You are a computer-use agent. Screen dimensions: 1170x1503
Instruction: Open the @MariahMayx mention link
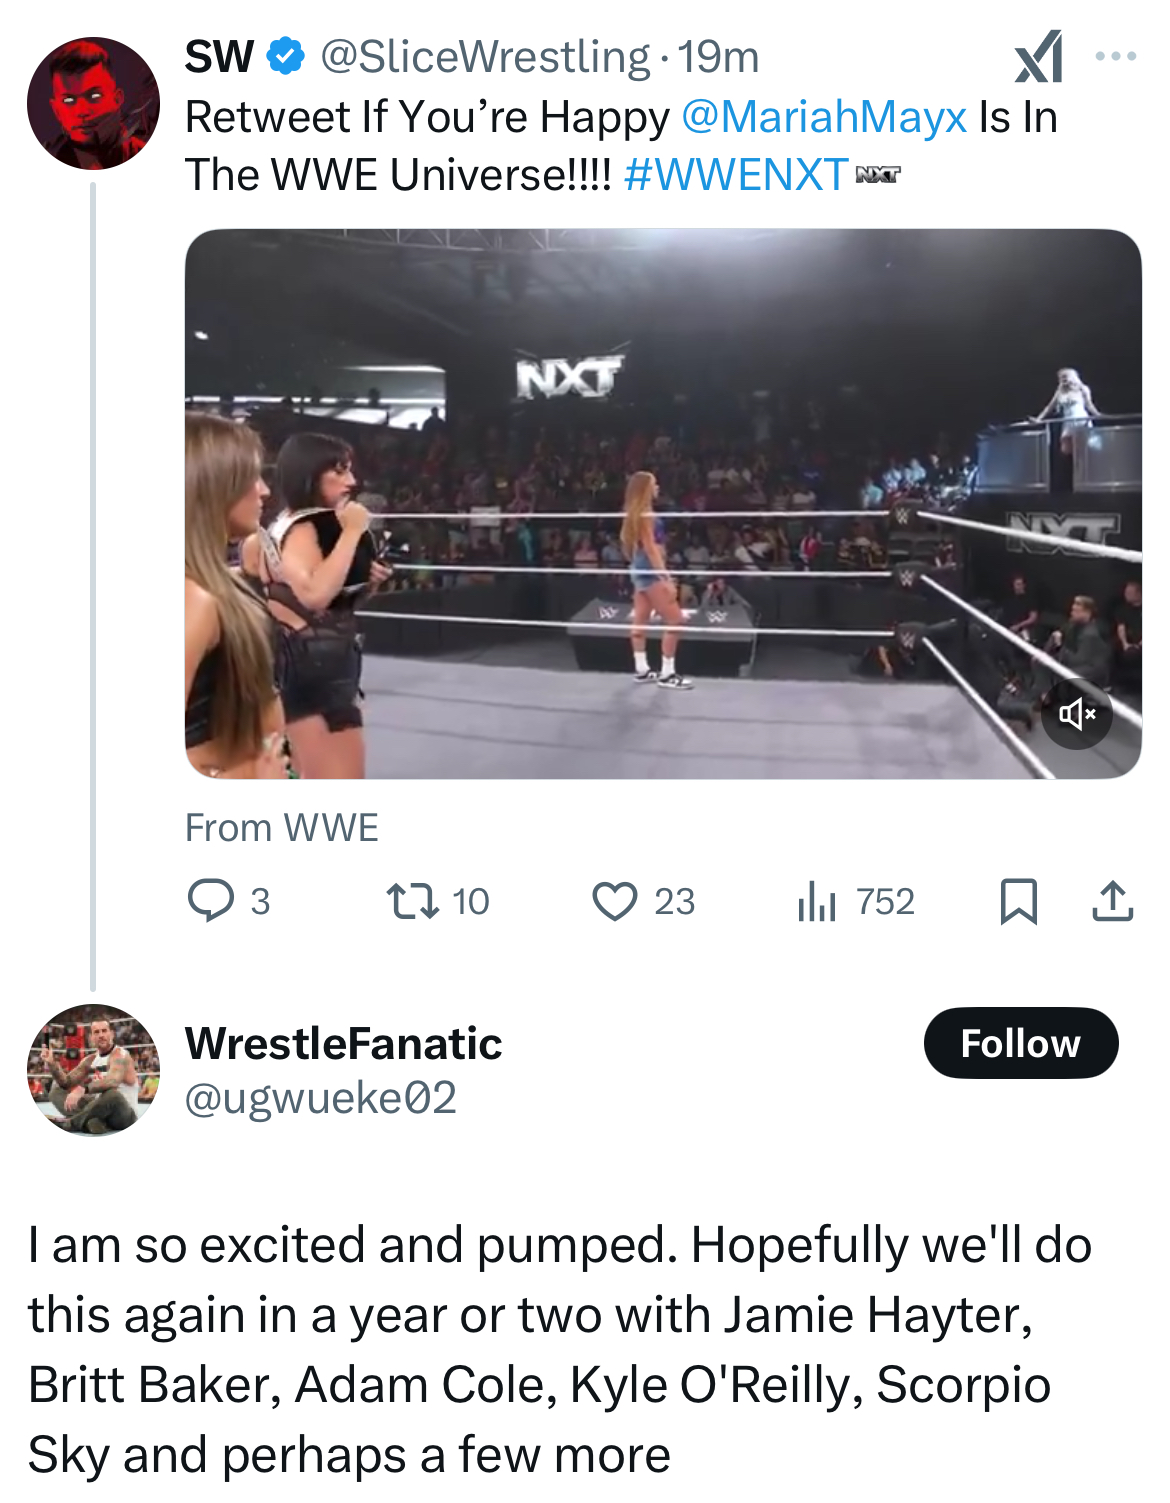(x=824, y=117)
